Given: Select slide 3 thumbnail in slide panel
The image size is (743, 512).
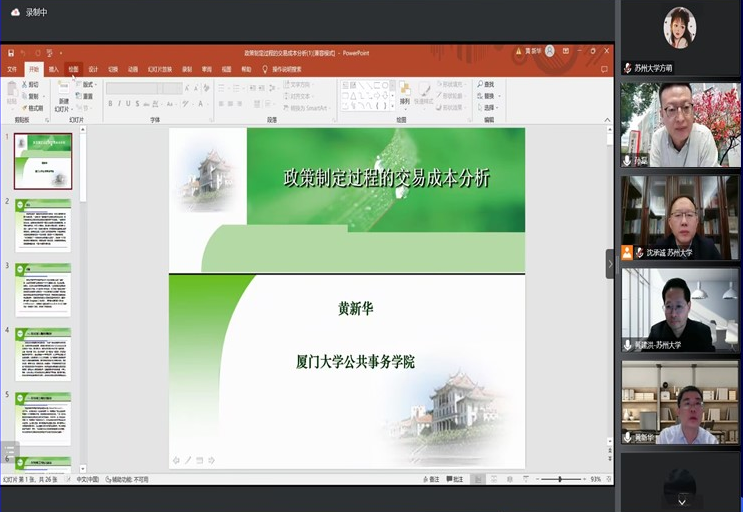Looking at the screenshot, I should pyautogui.click(x=43, y=290).
